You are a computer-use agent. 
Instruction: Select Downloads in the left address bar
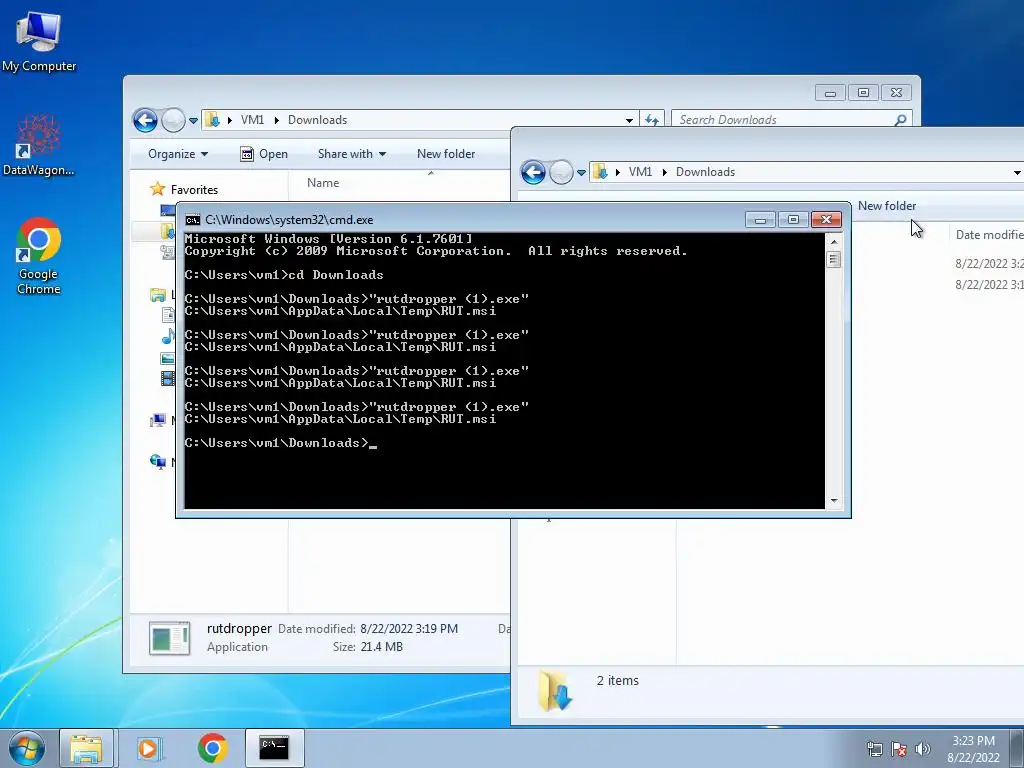pos(317,120)
